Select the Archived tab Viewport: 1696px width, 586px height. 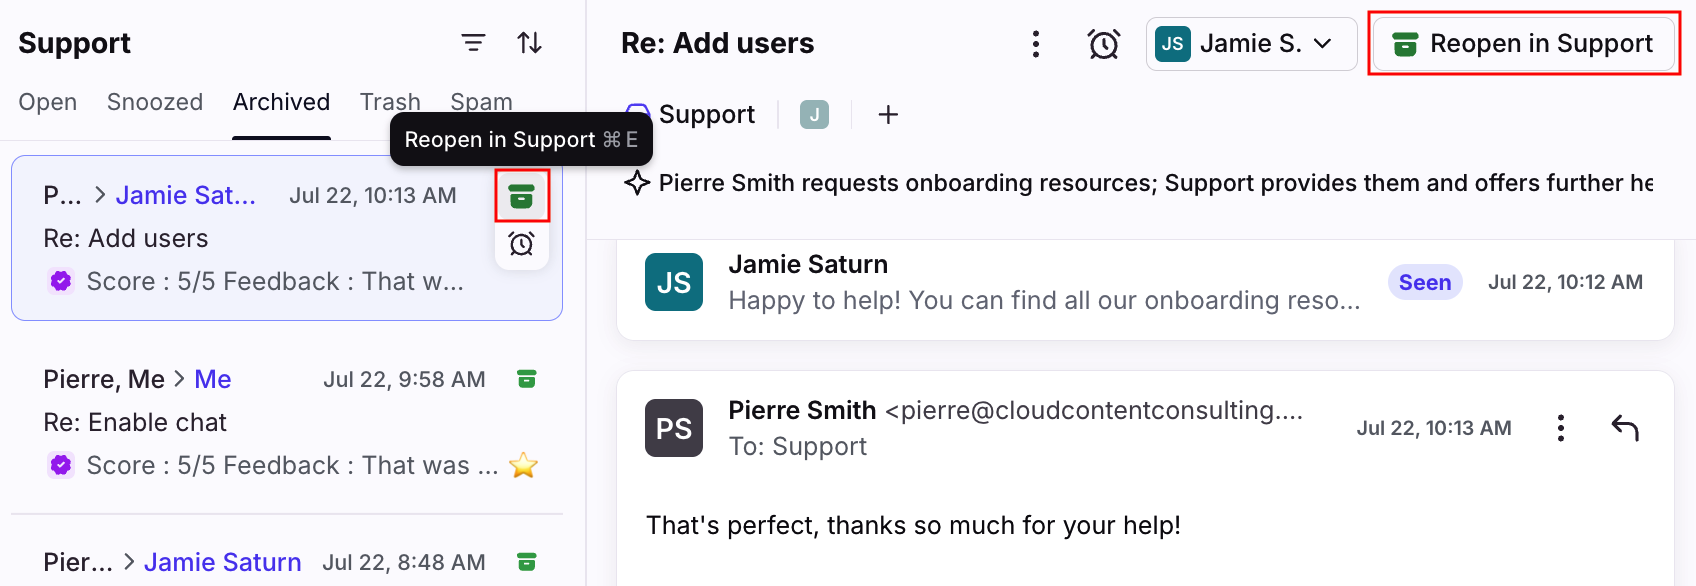tap(281, 102)
